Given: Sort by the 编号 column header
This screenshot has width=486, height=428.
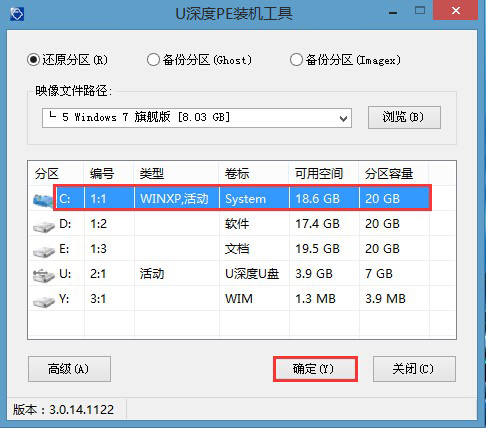Looking at the screenshot, I should 109,173.
